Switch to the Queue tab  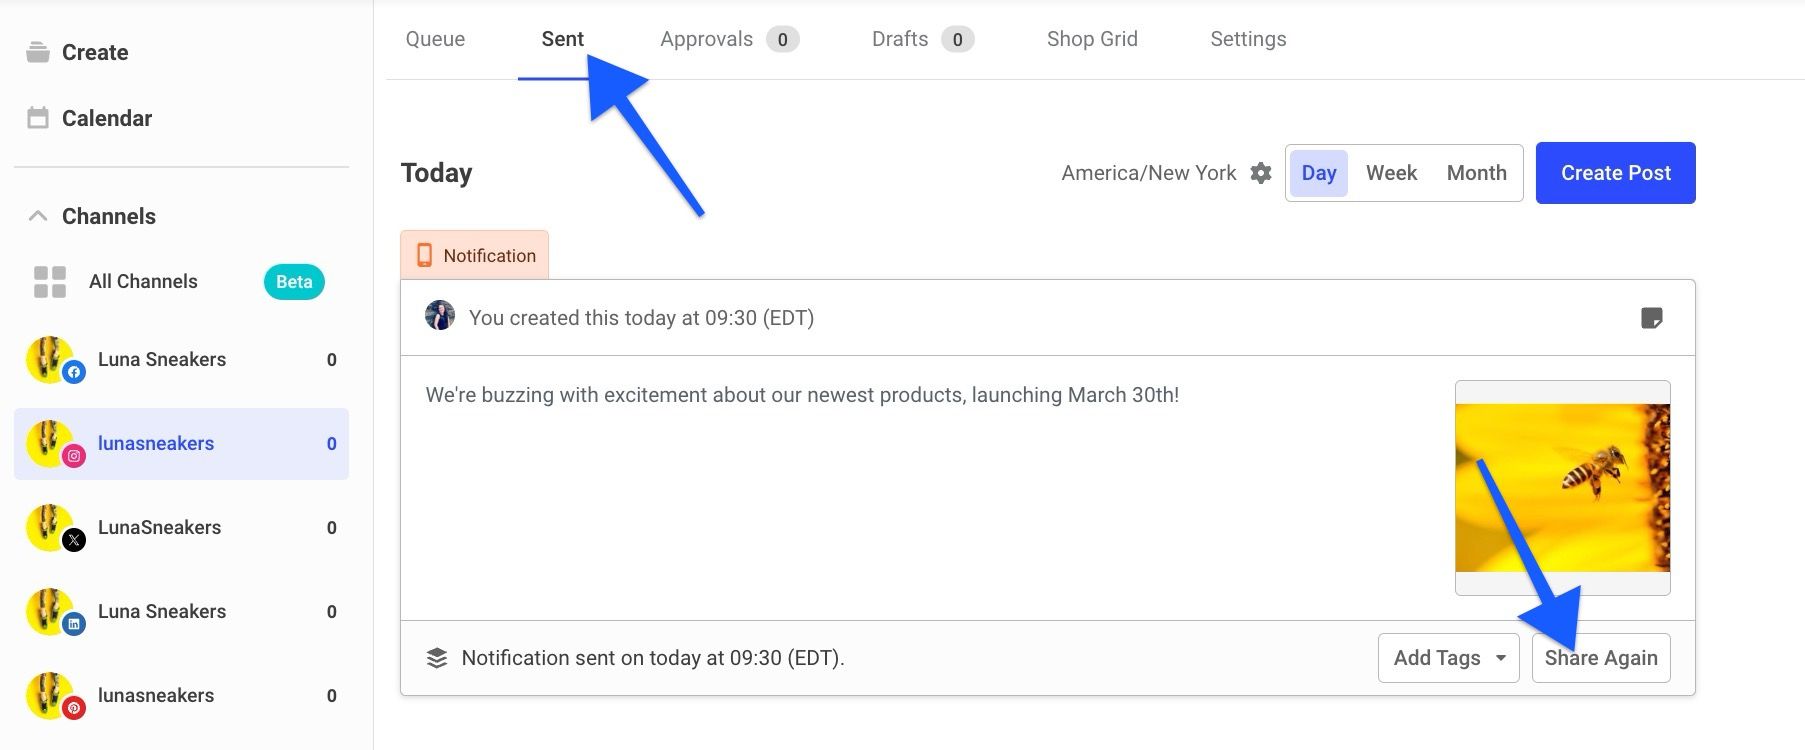tap(434, 38)
